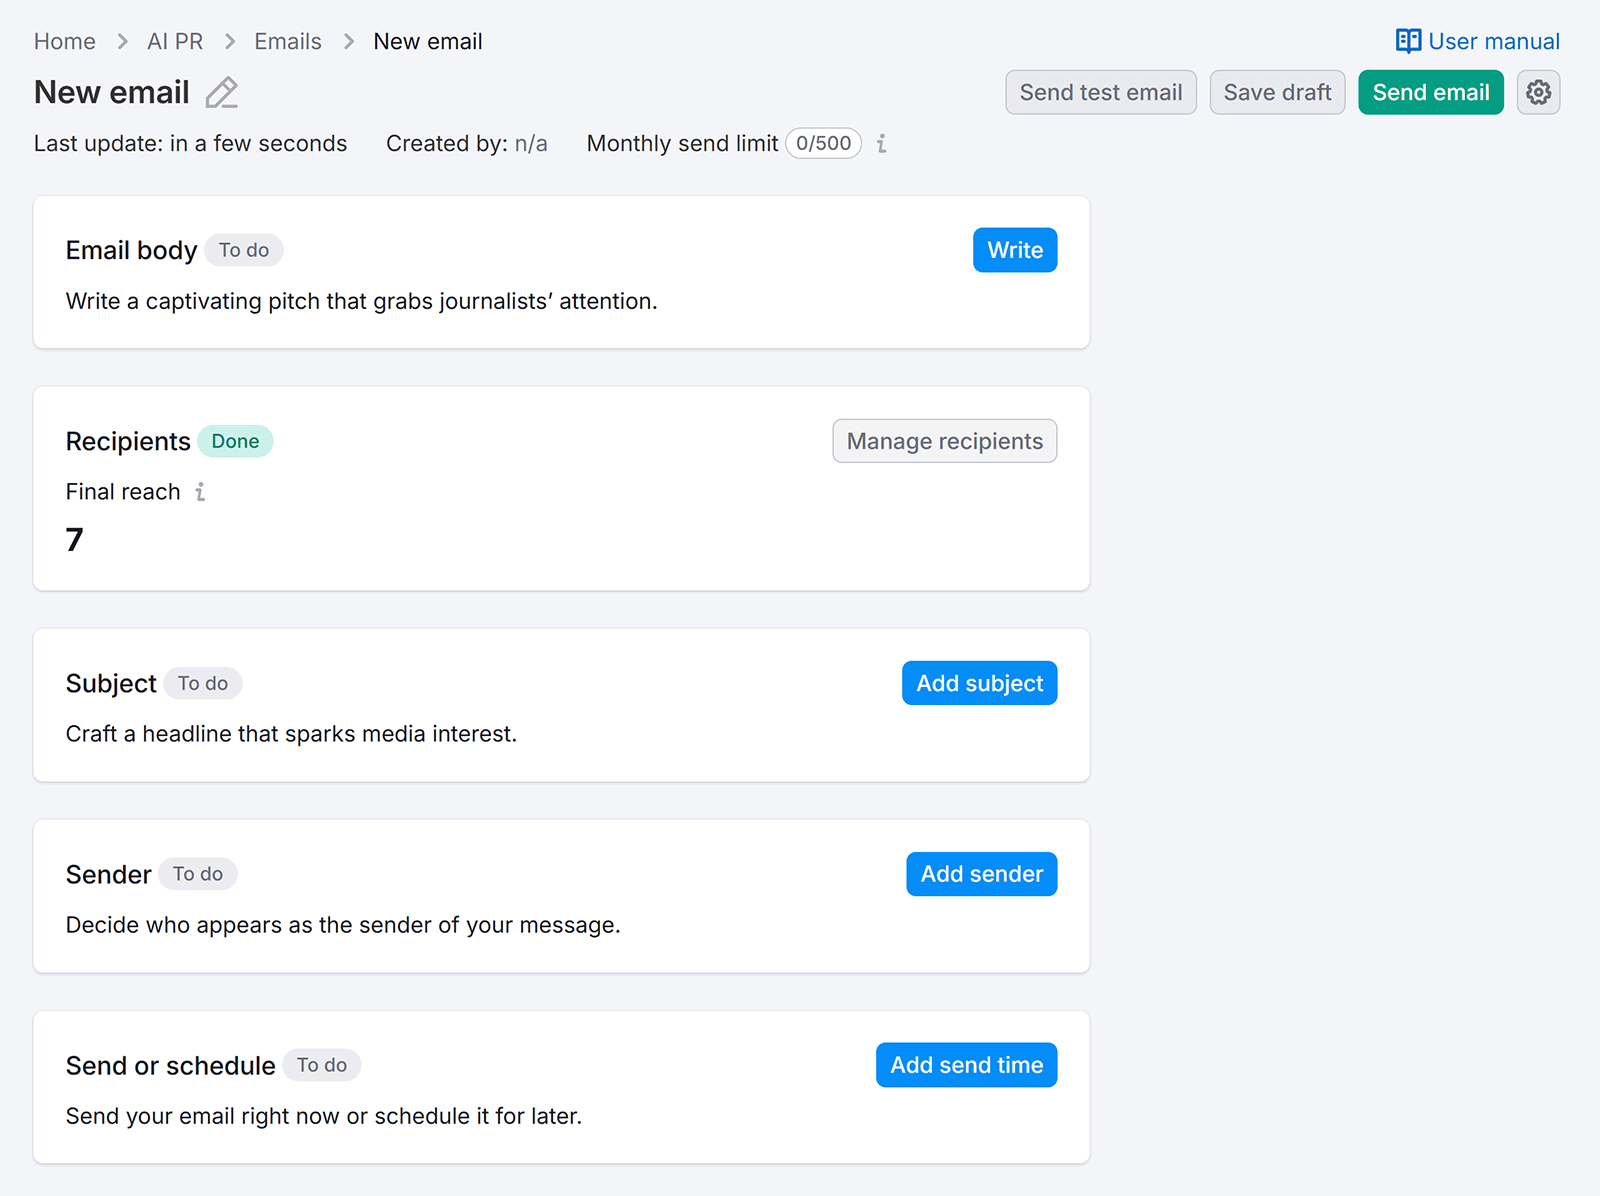Click Add subject to craft a headline
Screen dimensions: 1600x1196
coord(979,683)
